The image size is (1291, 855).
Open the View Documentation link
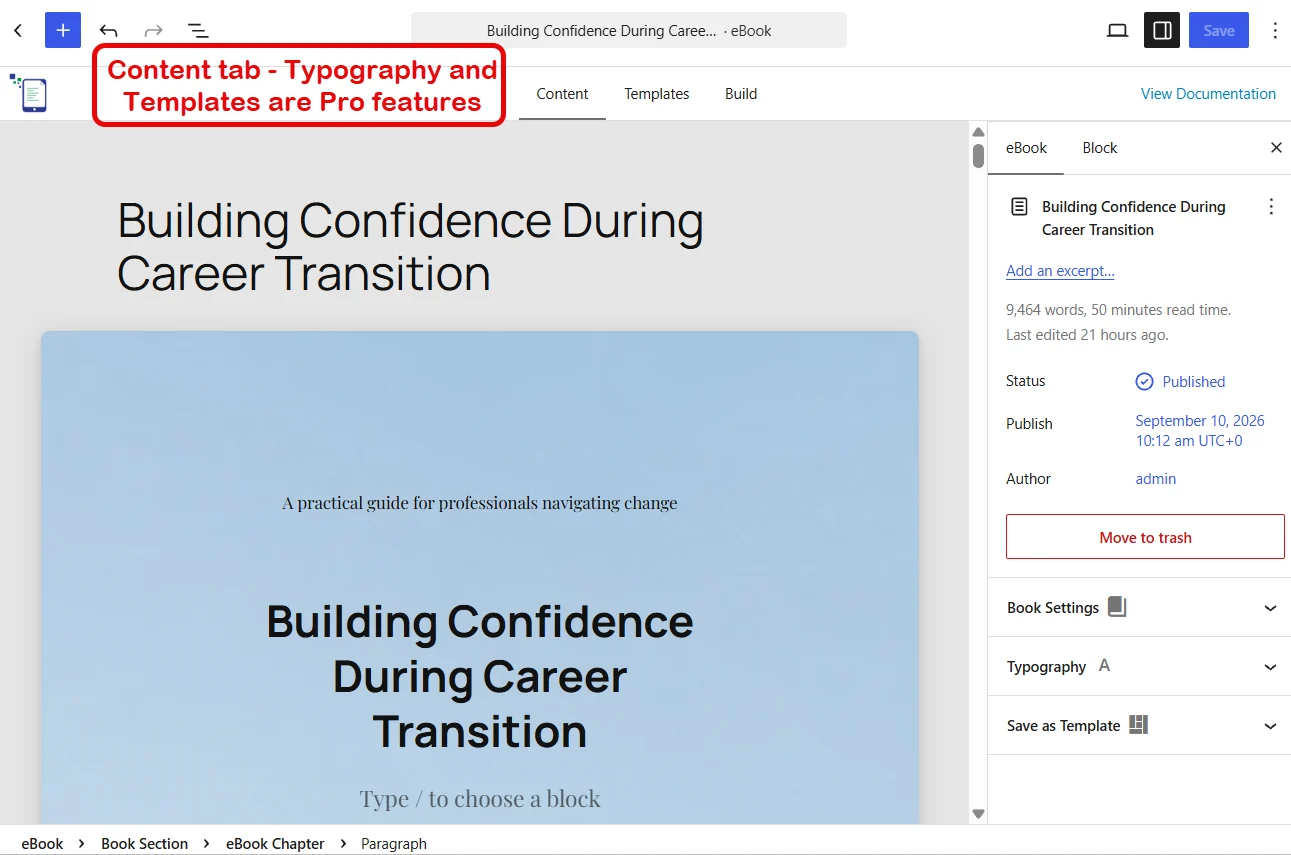coord(1208,94)
